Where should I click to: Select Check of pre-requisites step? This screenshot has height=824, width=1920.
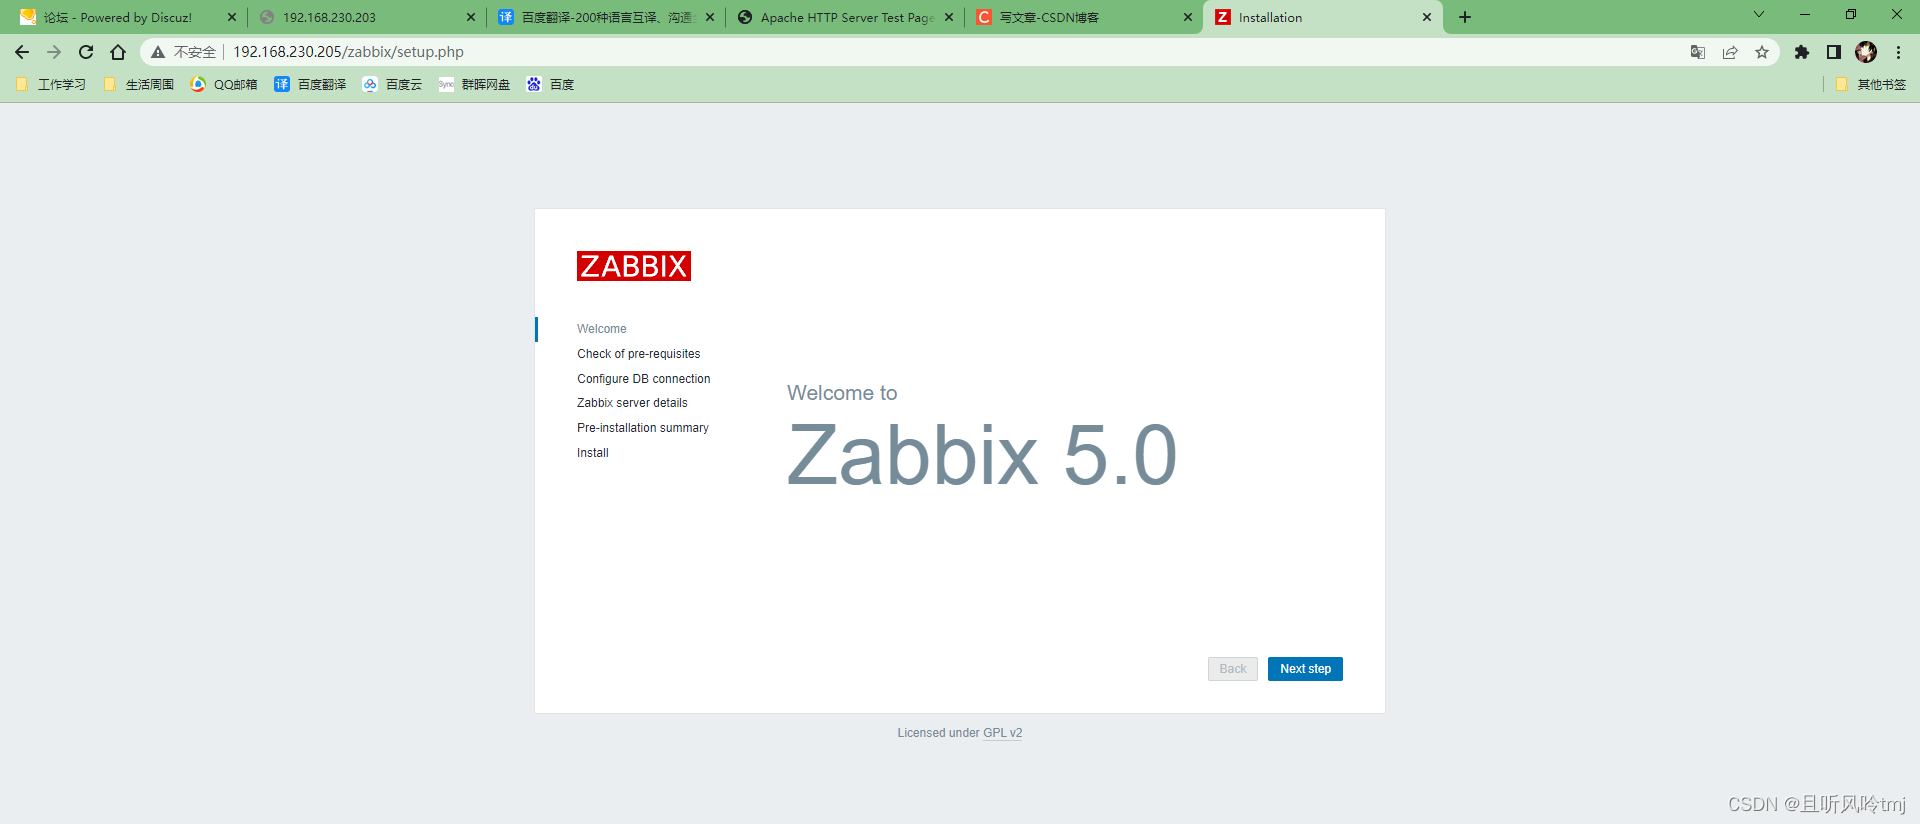click(639, 354)
